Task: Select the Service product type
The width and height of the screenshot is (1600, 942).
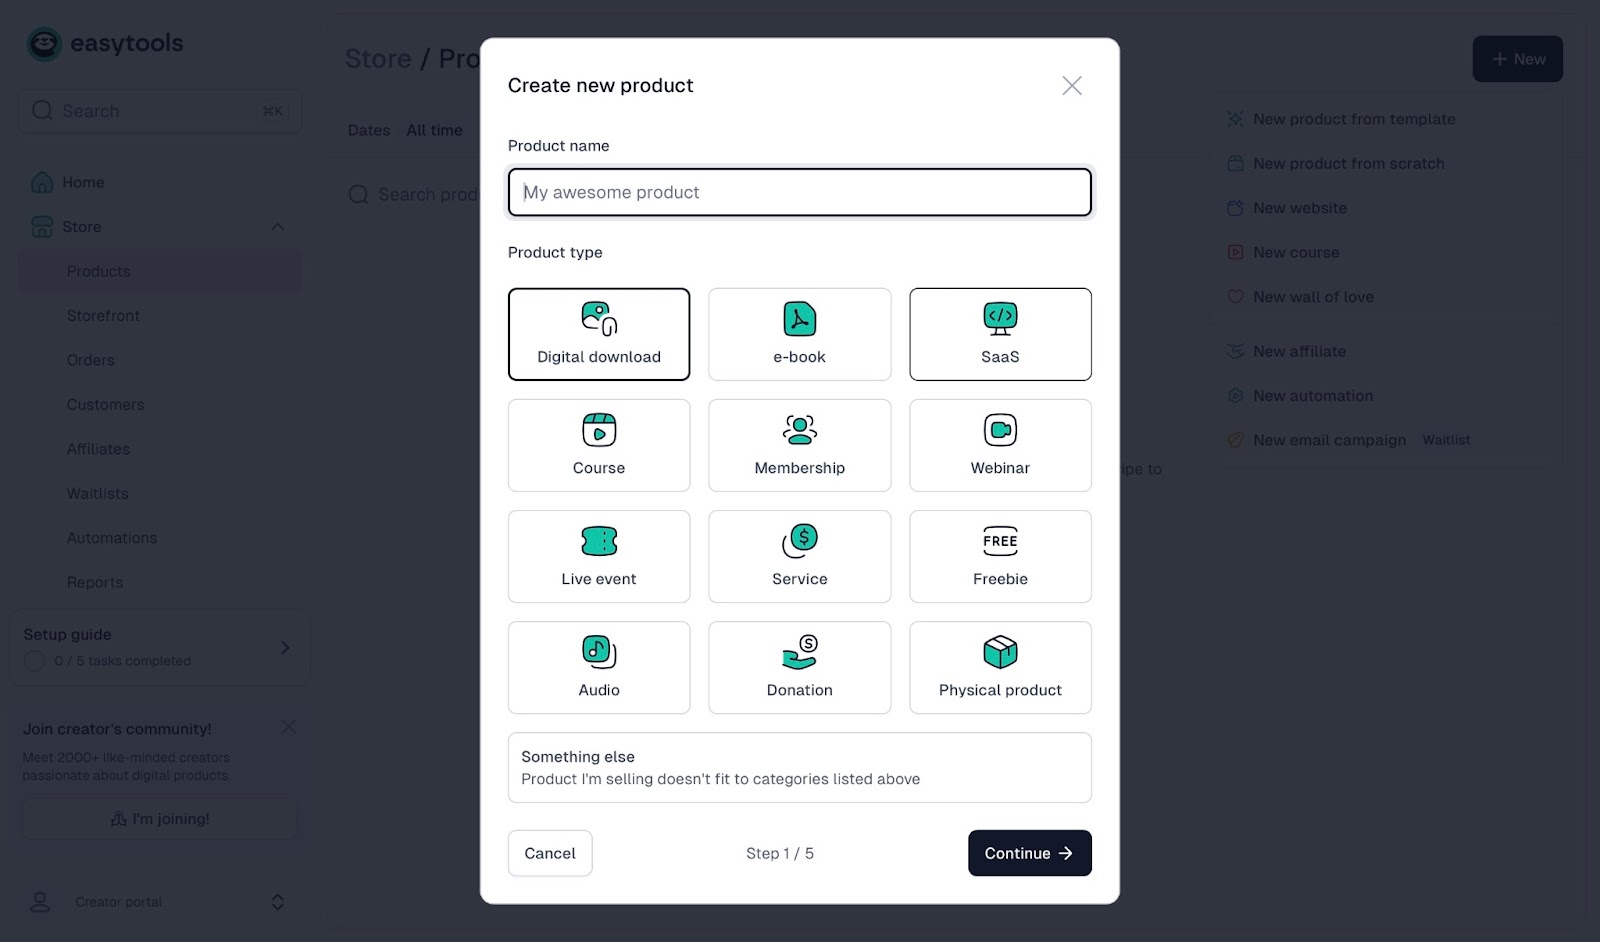Action: (799, 556)
